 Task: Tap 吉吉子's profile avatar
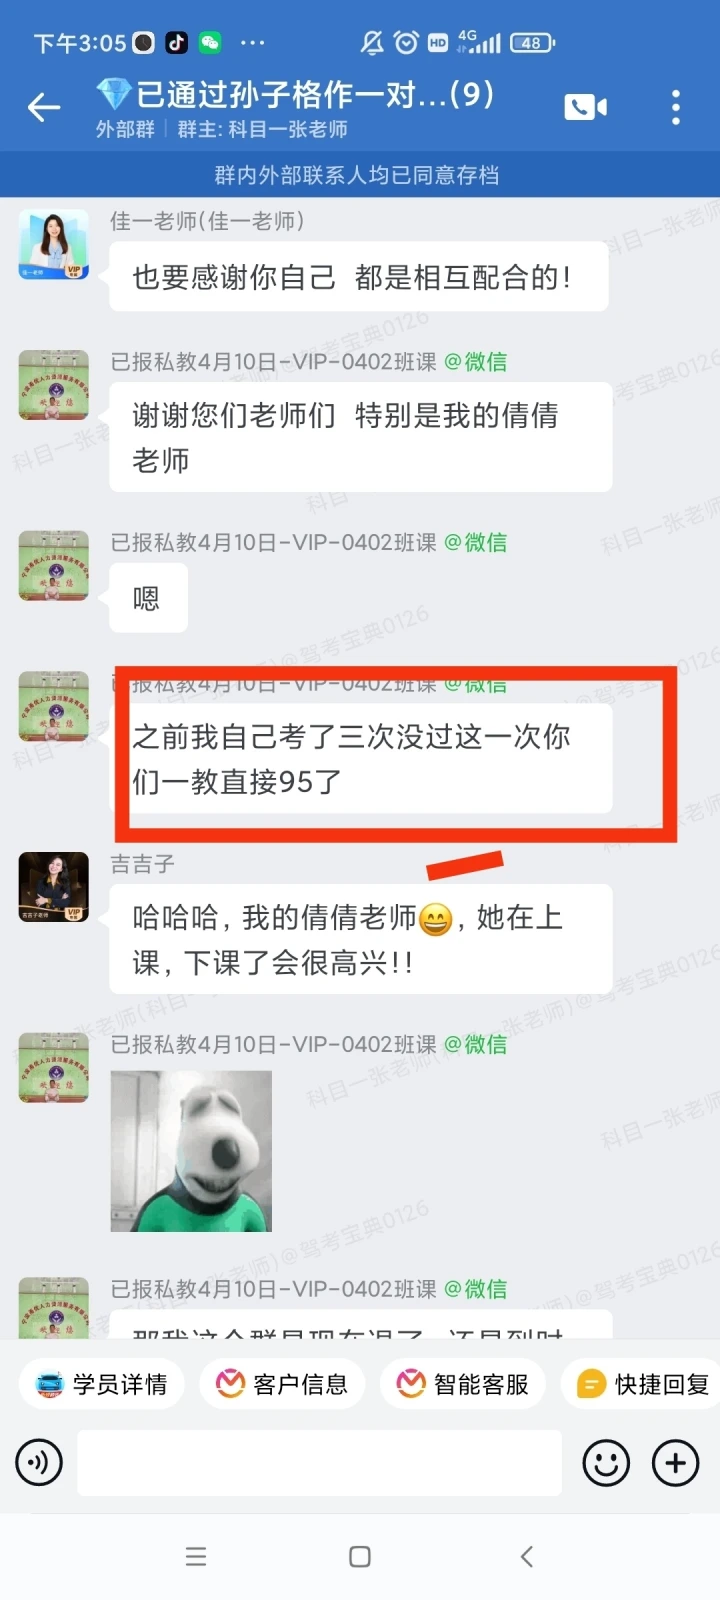point(54,888)
